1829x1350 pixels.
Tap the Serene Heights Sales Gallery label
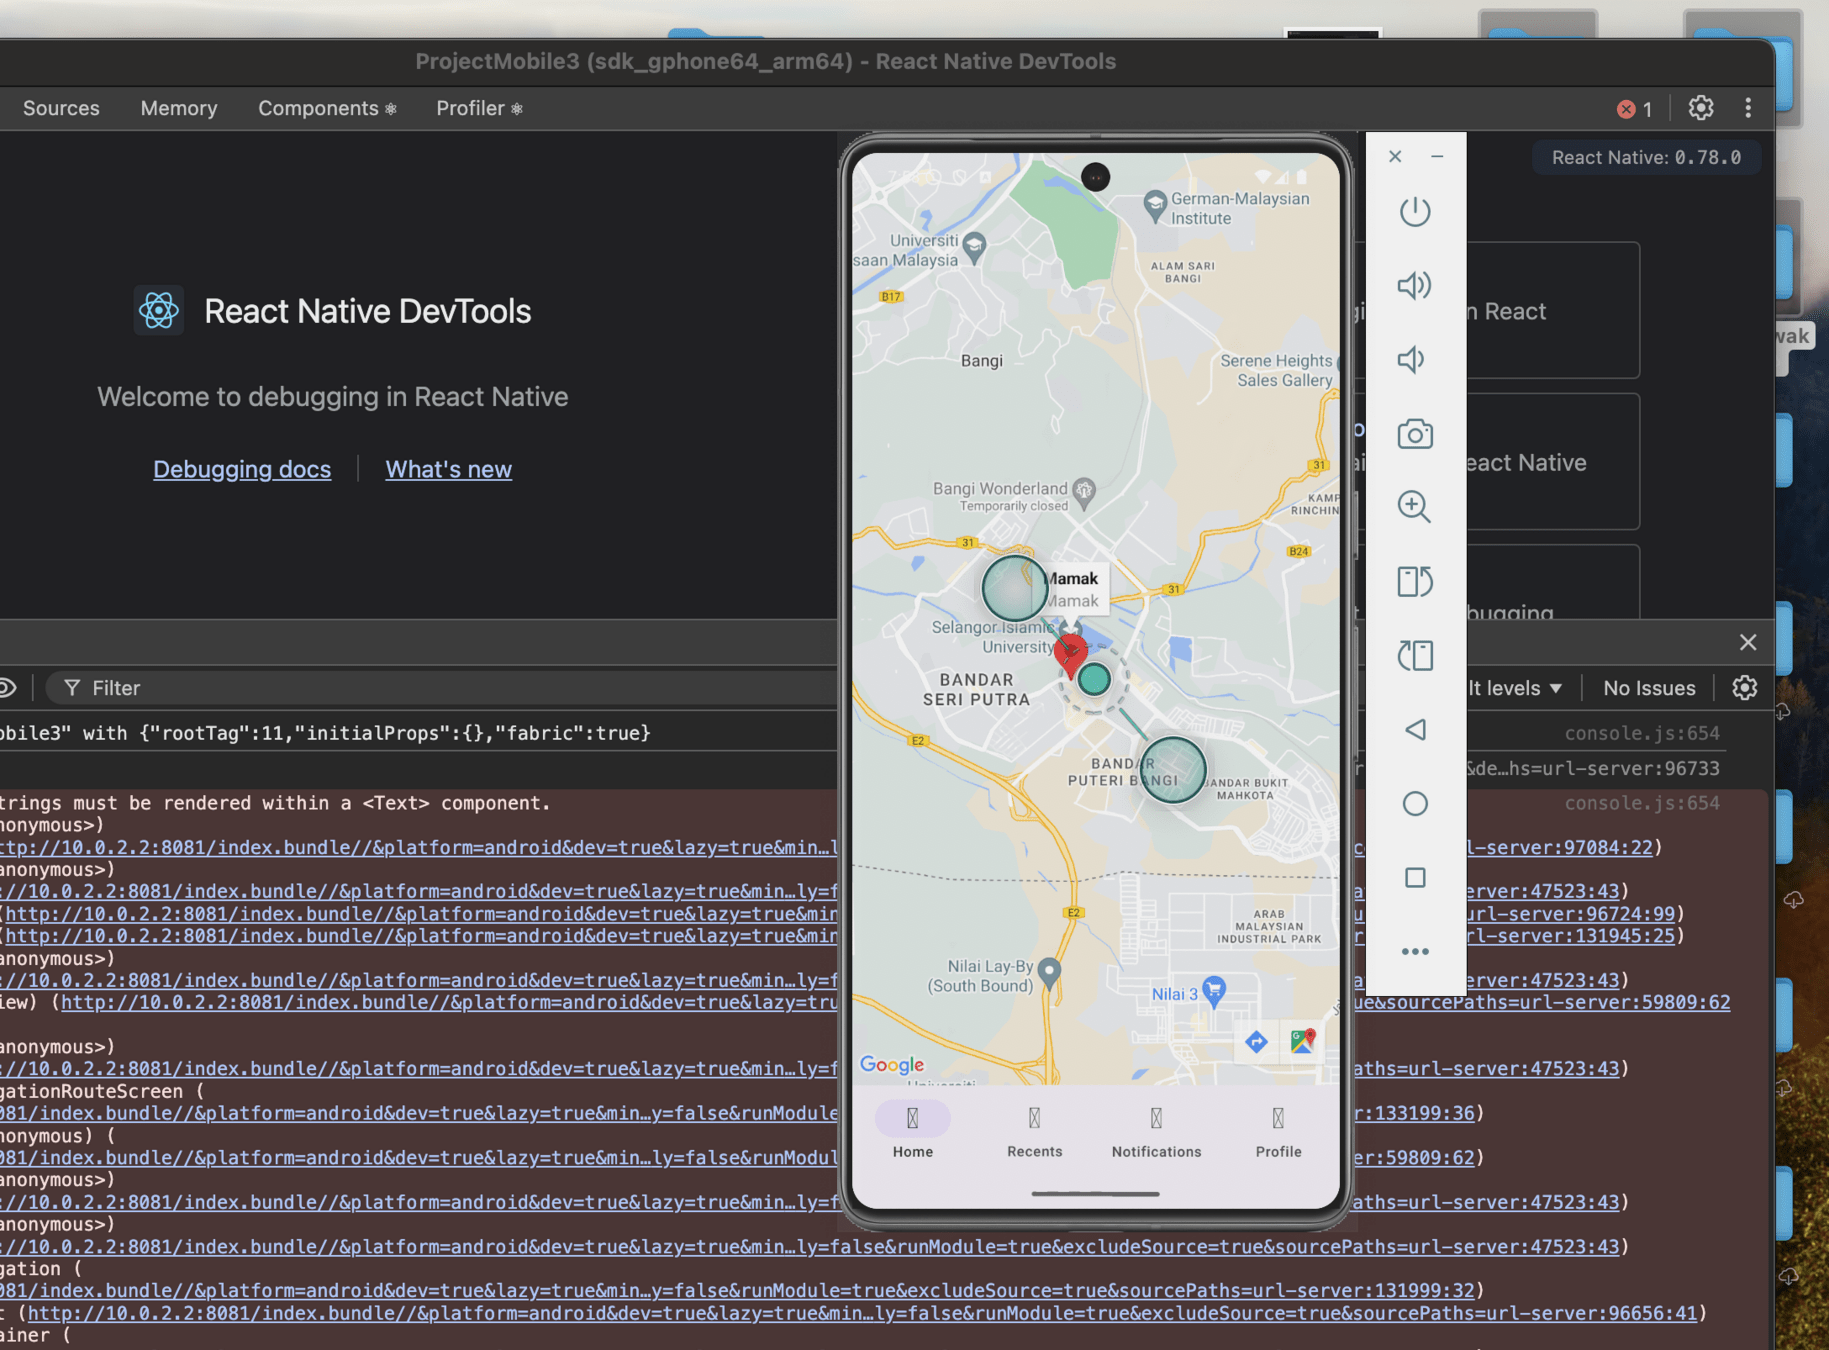click(1277, 370)
